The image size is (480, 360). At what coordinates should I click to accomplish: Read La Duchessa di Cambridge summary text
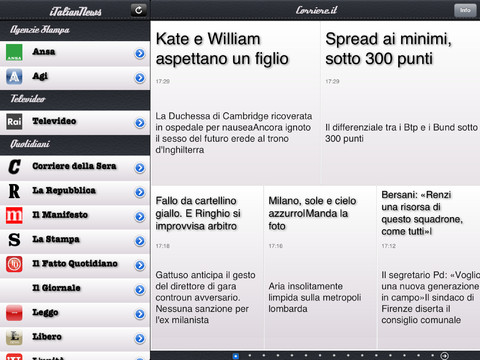click(234, 133)
